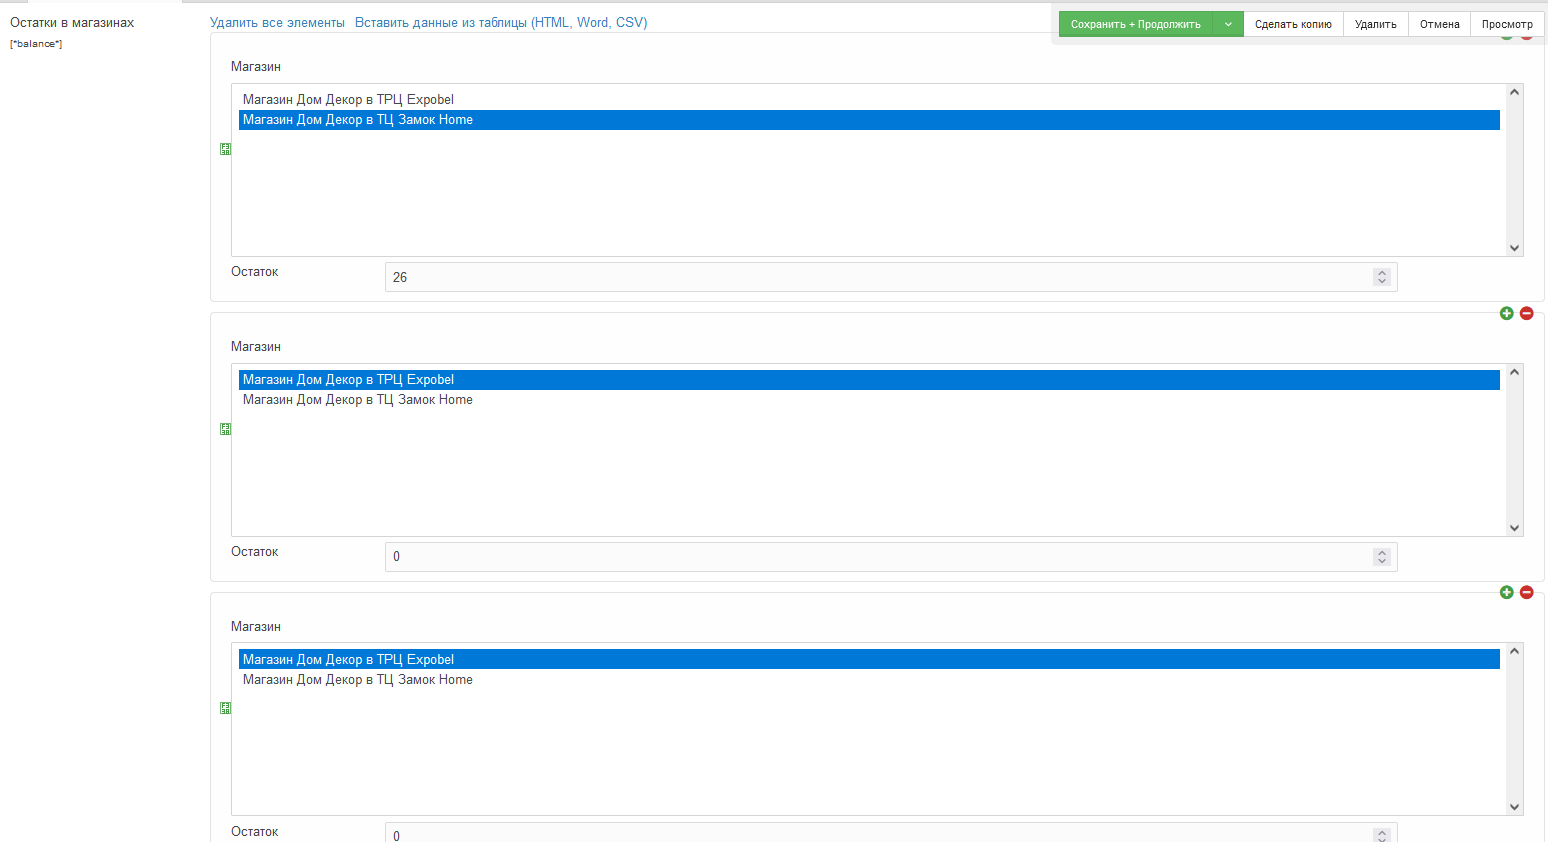Select ТРЦ Expobel in the third store list

coord(869,660)
